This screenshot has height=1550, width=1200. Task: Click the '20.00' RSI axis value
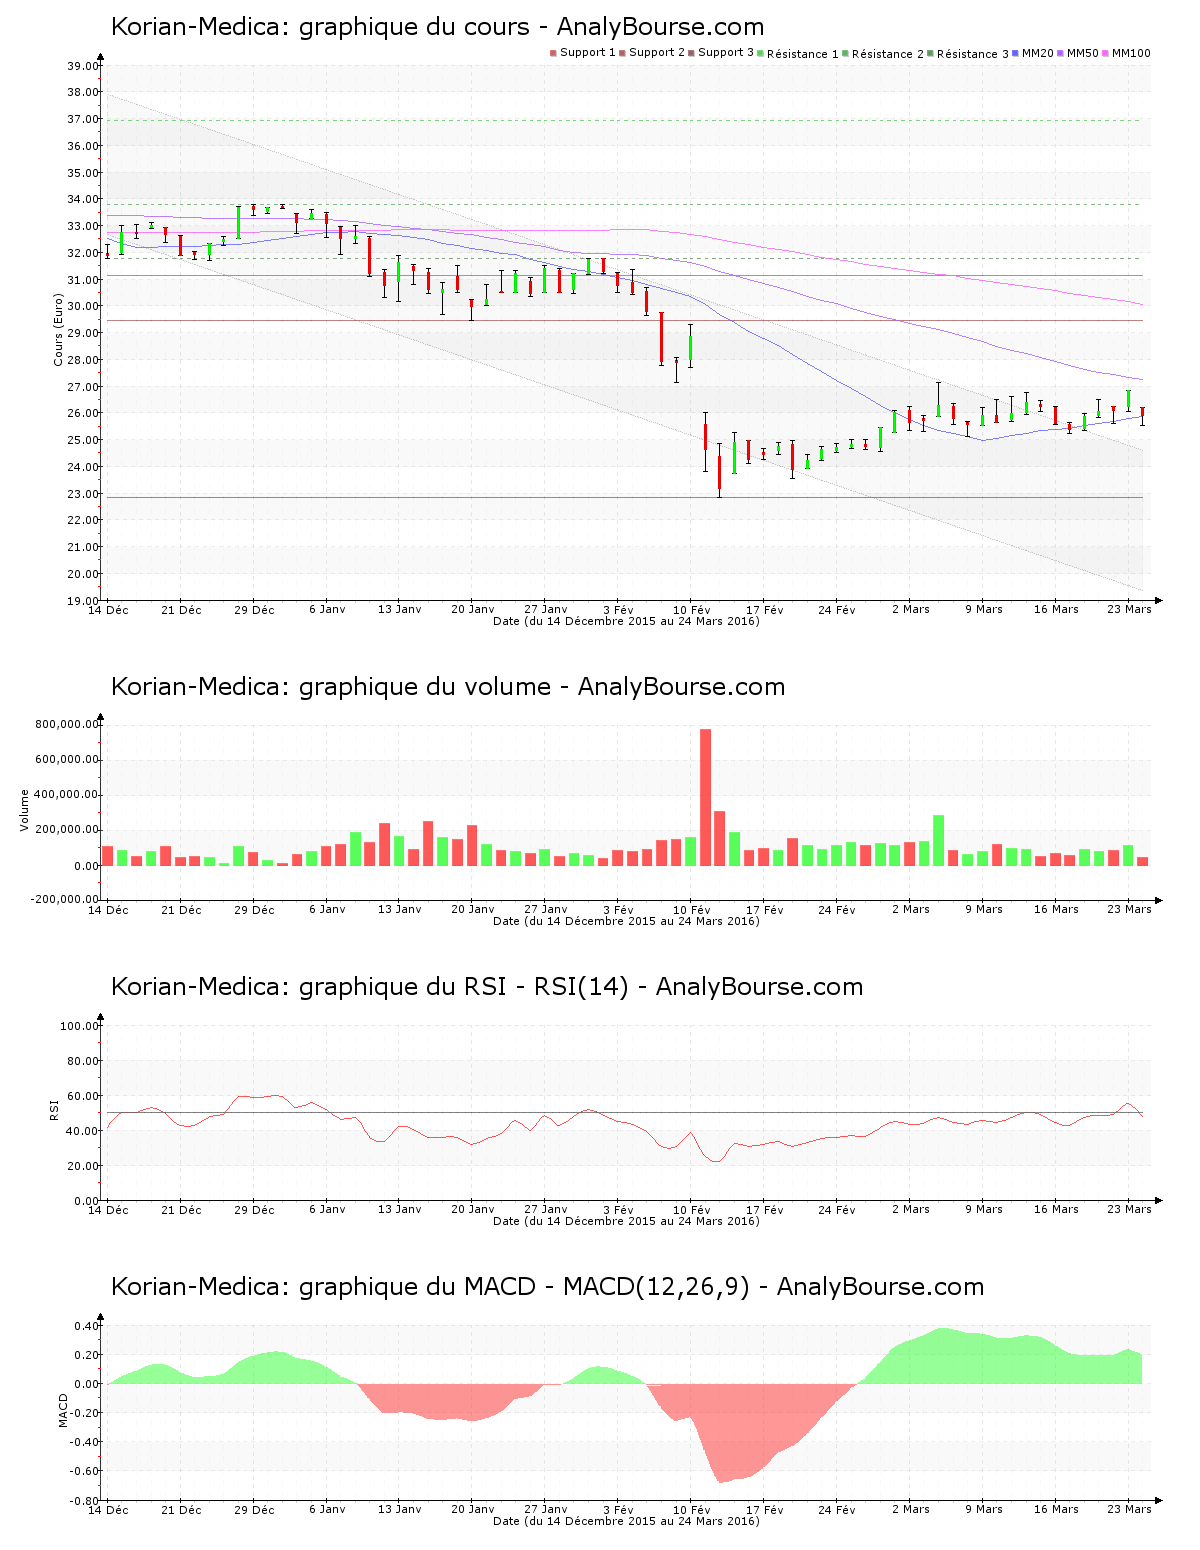(x=83, y=1166)
